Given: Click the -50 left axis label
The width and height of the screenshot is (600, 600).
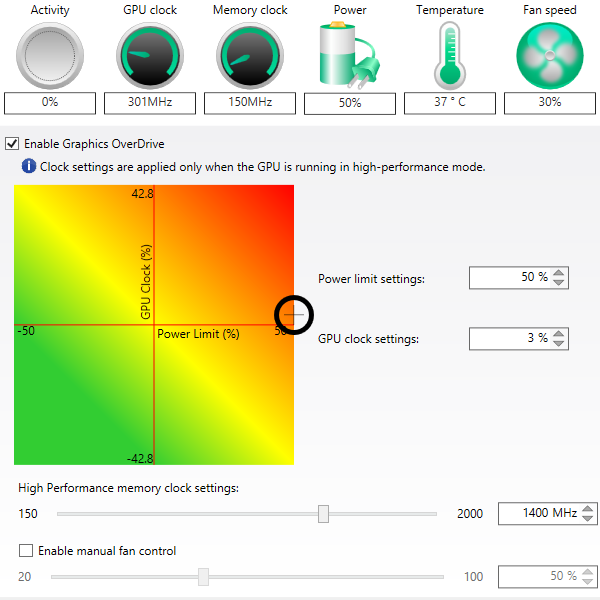Looking at the screenshot, I should click(26, 331).
